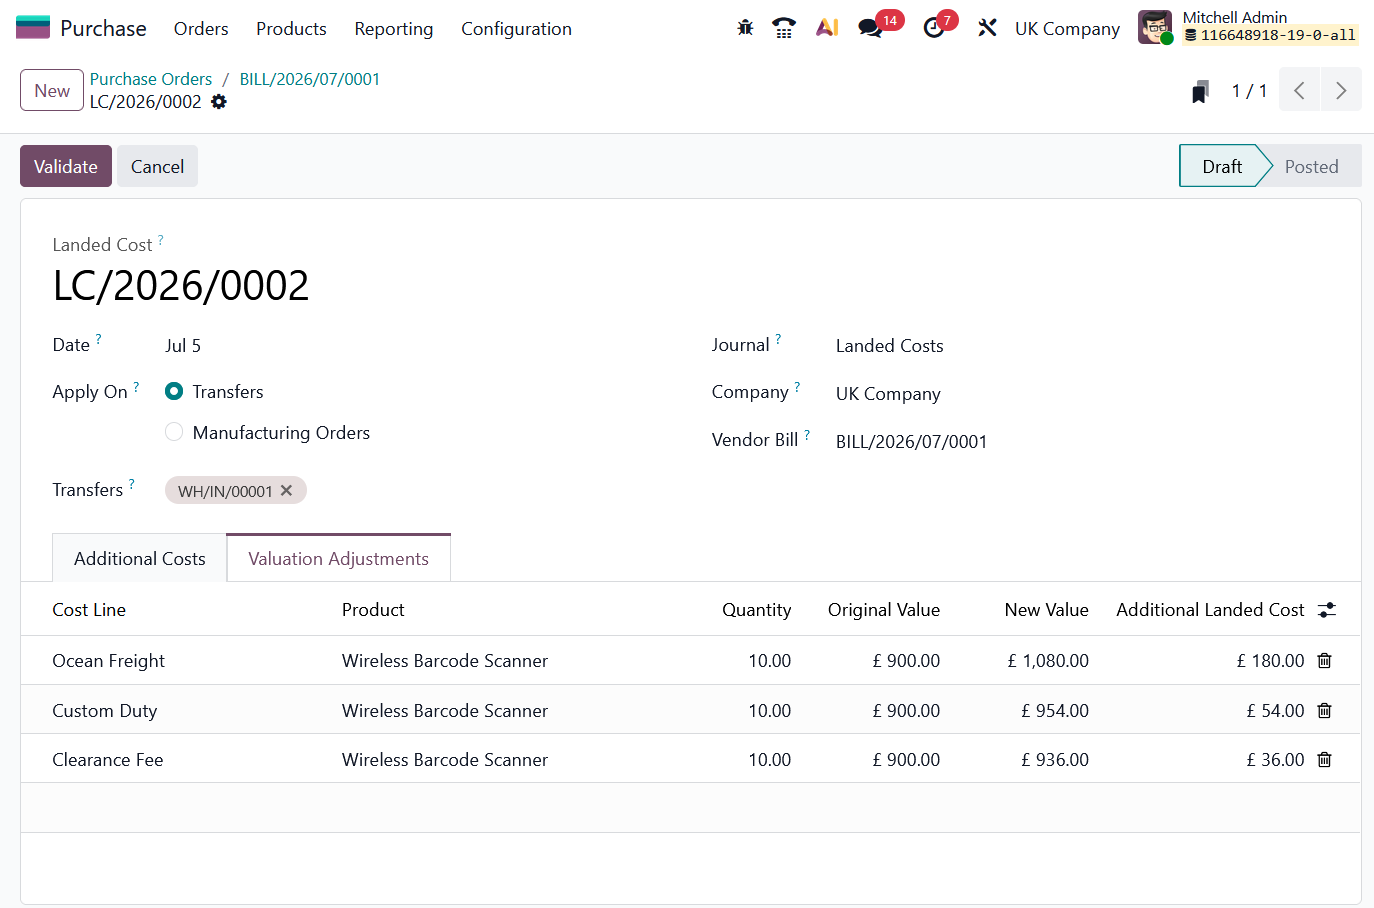1374x908 pixels.
Task: Click the Draft status stage
Action: 1222,166
